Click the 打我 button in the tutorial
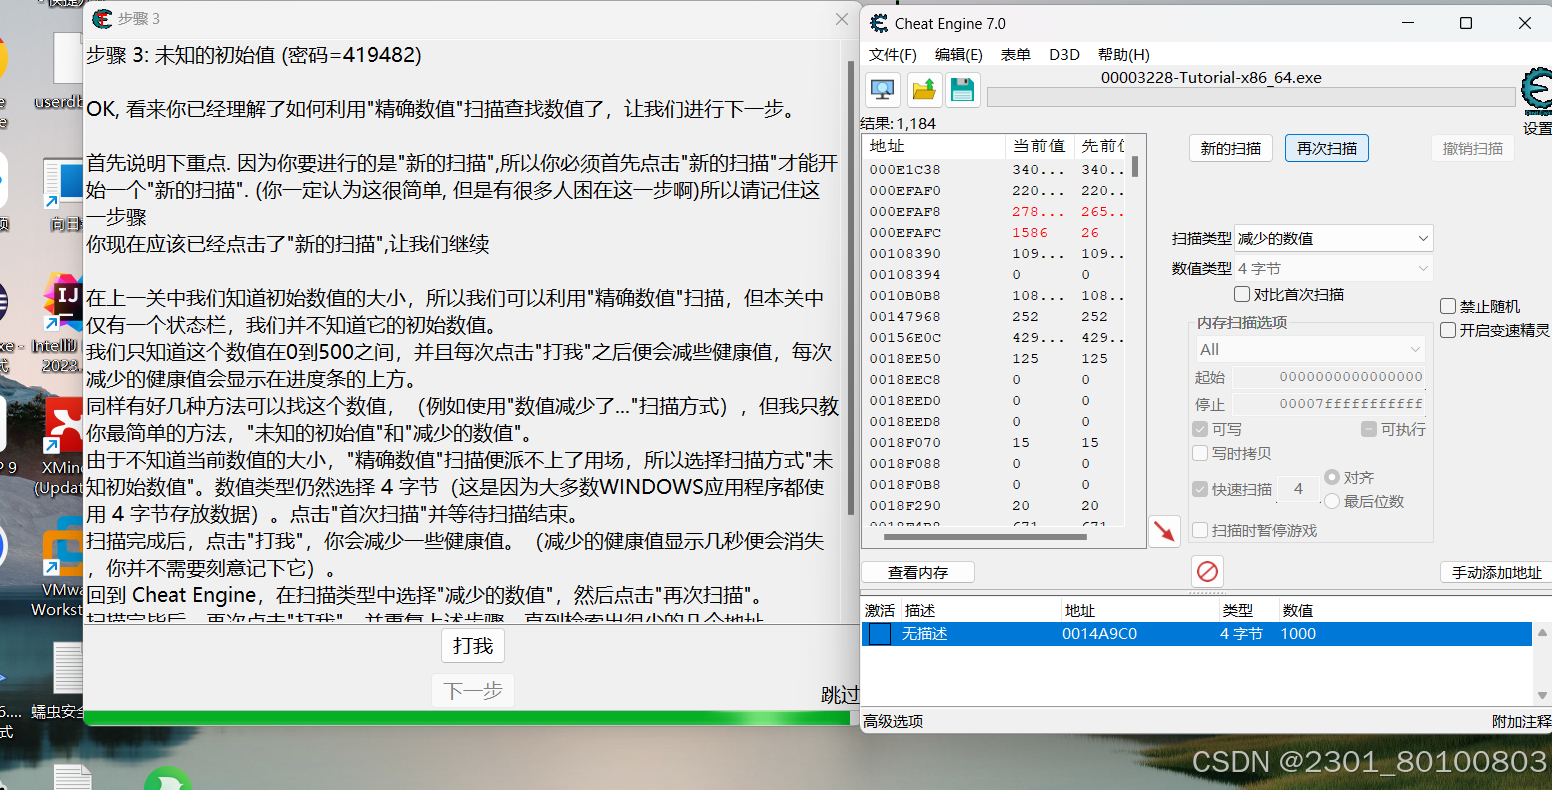The width and height of the screenshot is (1552, 790). (473, 646)
